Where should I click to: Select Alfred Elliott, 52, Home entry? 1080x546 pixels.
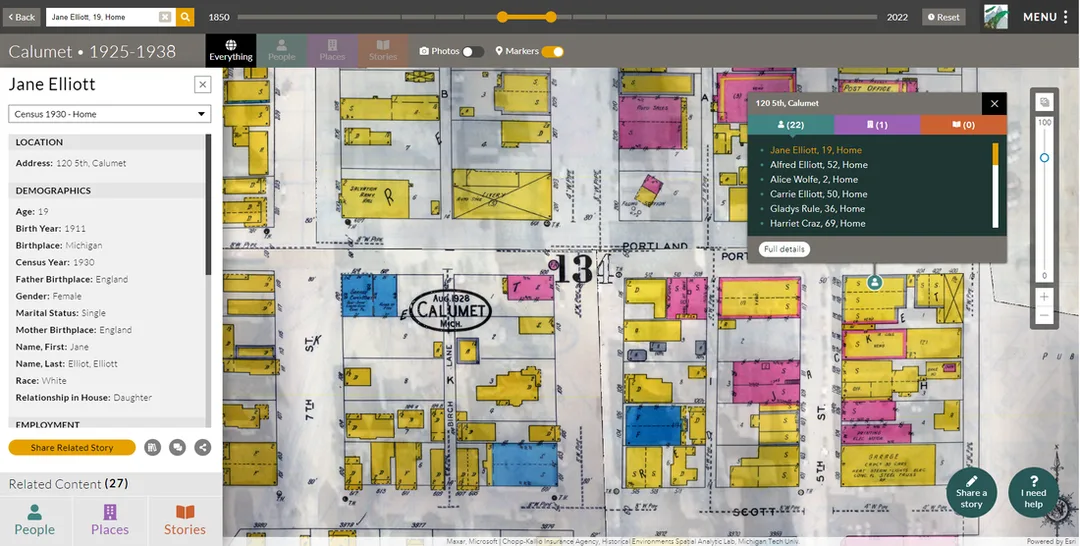click(x=818, y=165)
